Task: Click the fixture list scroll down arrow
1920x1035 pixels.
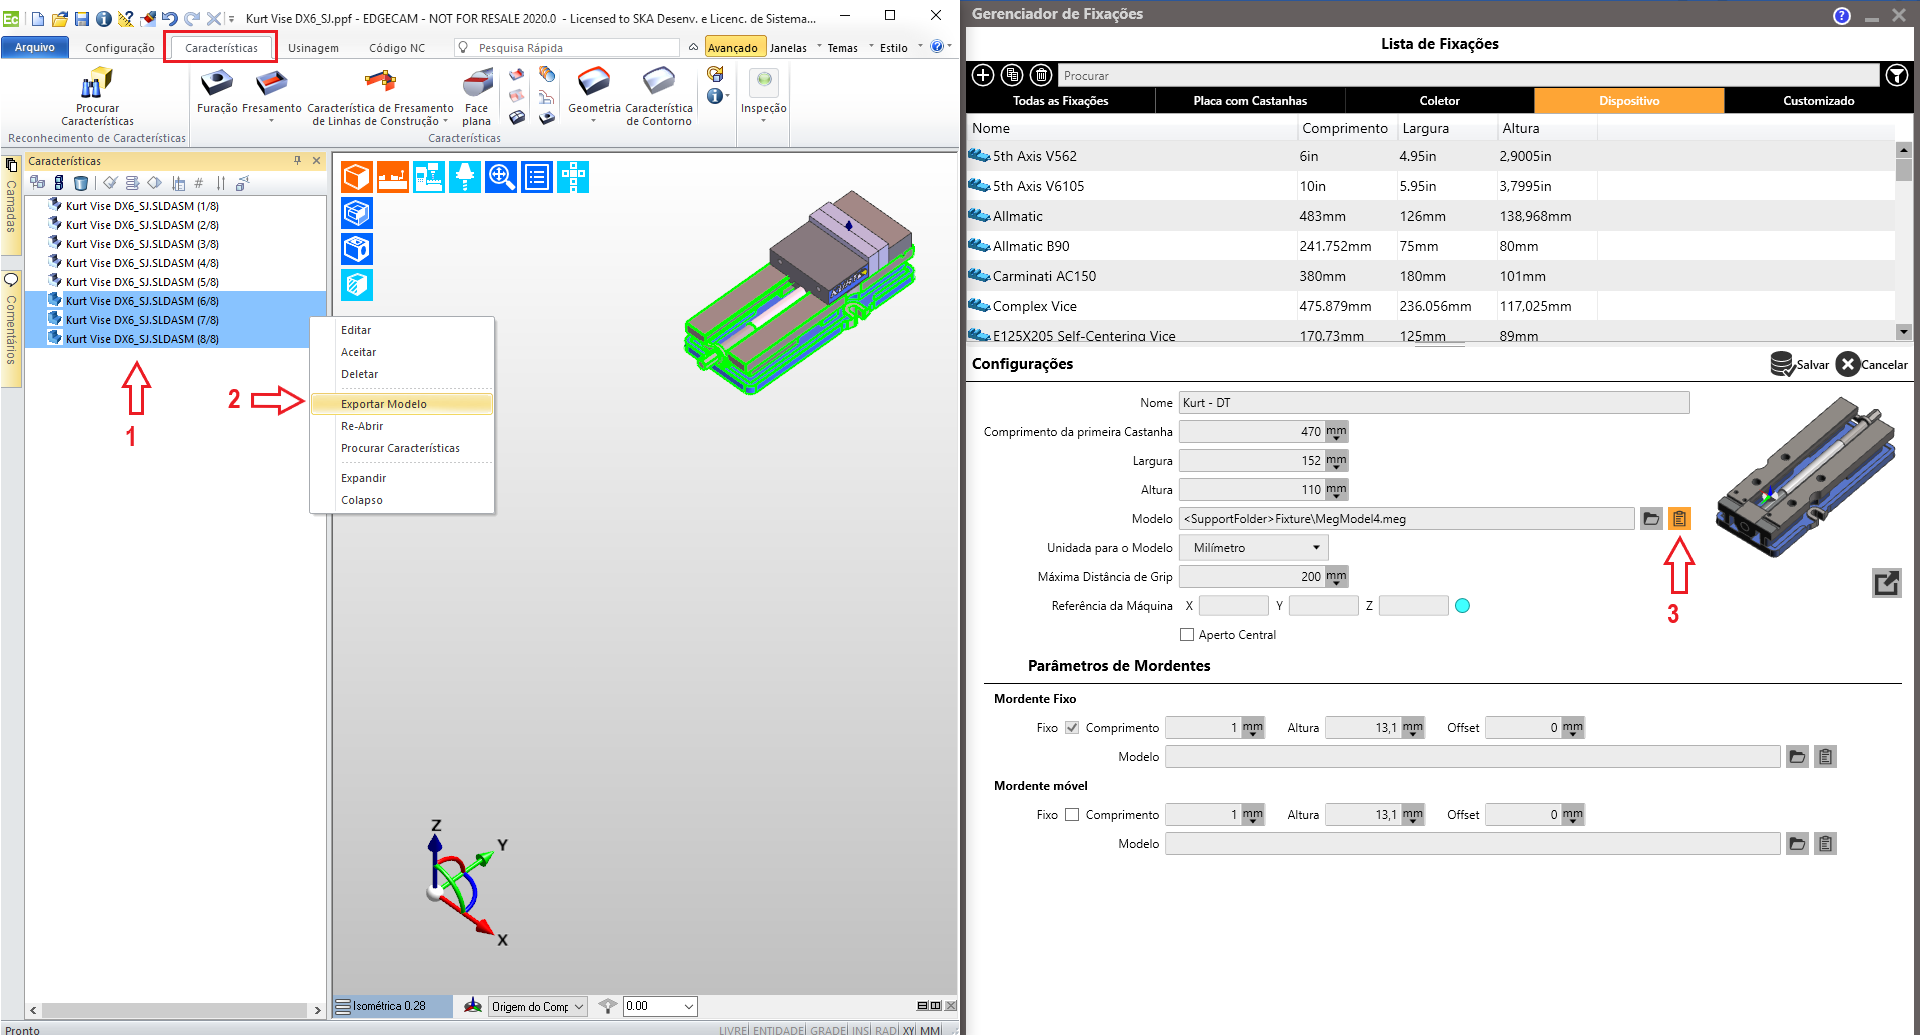Action: 1903,332
